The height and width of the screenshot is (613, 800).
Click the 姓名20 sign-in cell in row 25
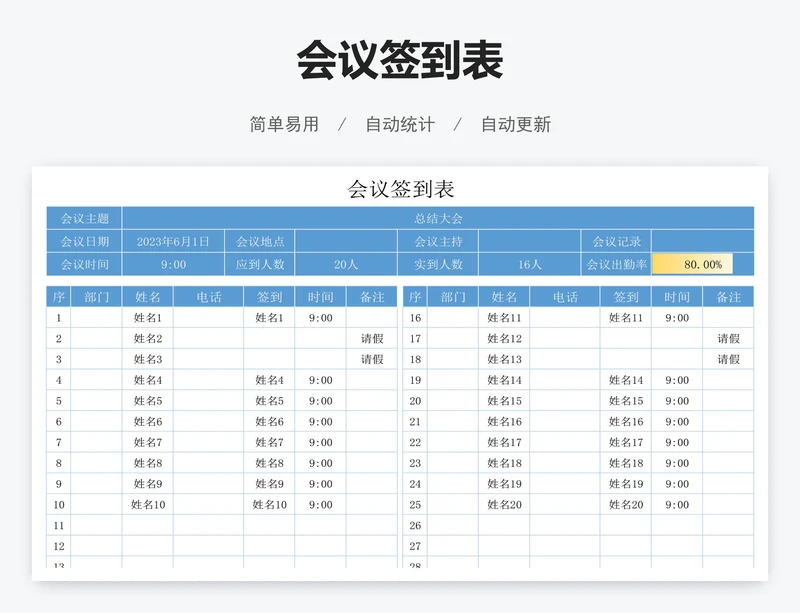pyautogui.click(x=626, y=504)
